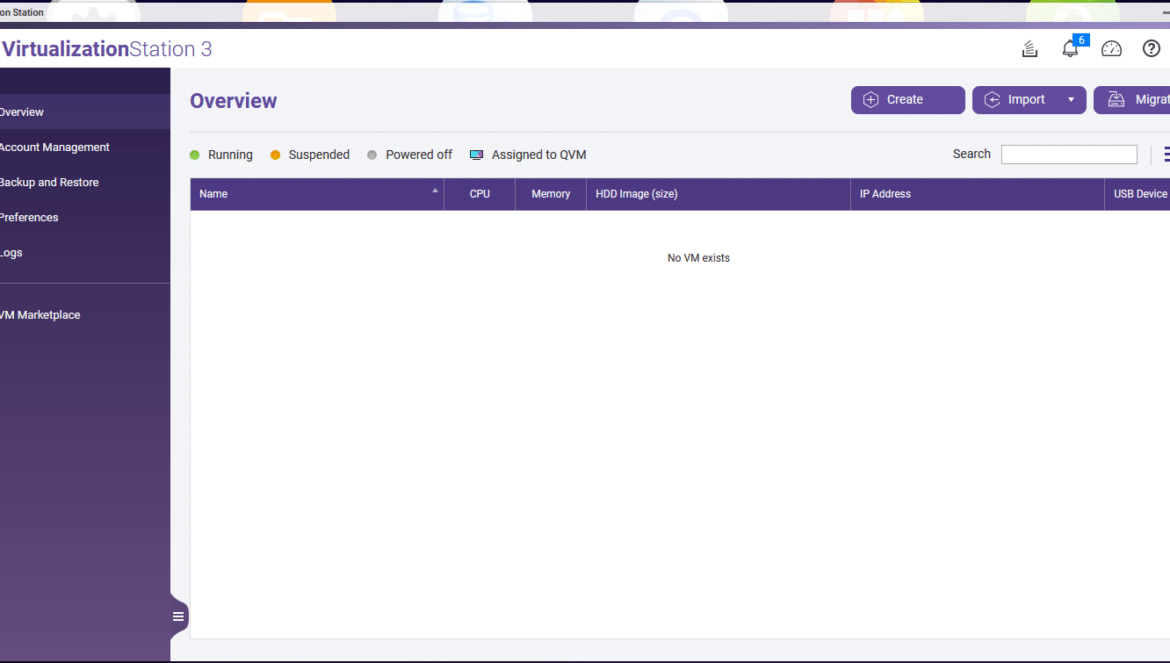Image resolution: width=1170 pixels, height=663 pixels.
Task: Click the Overview page heading
Action: coord(234,101)
